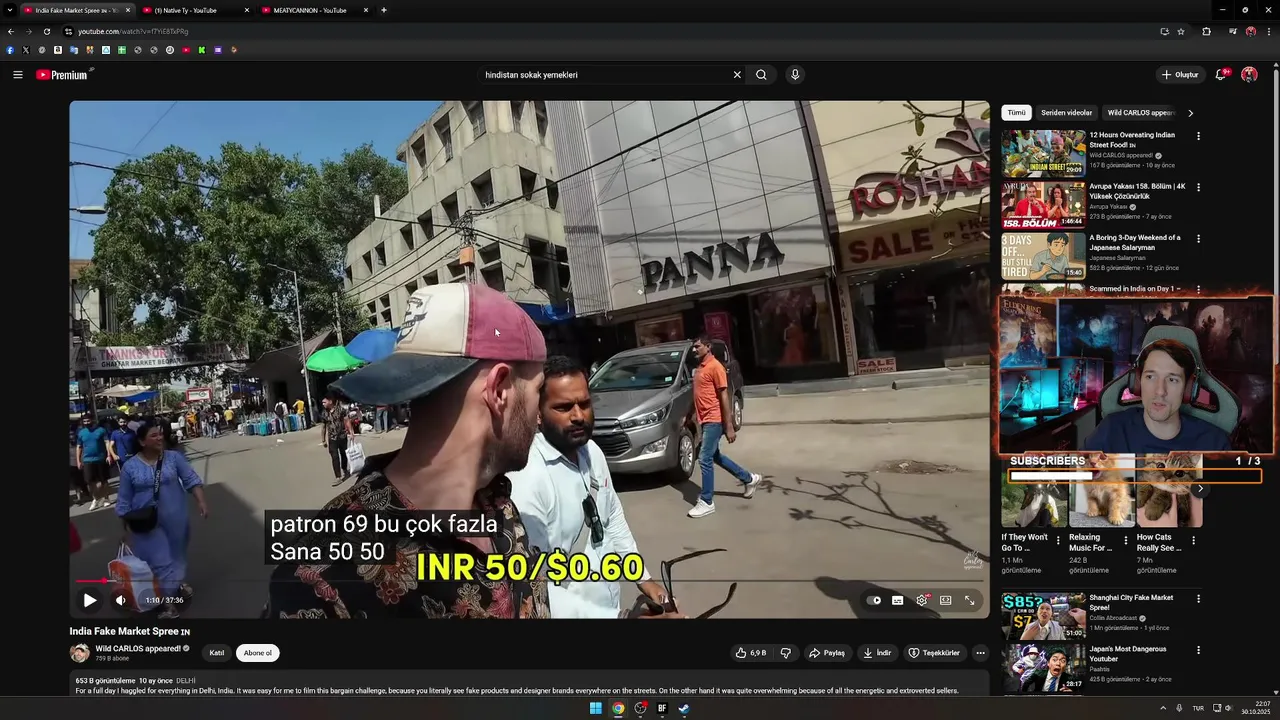Seek on the video progress bar

pos(529,580)
